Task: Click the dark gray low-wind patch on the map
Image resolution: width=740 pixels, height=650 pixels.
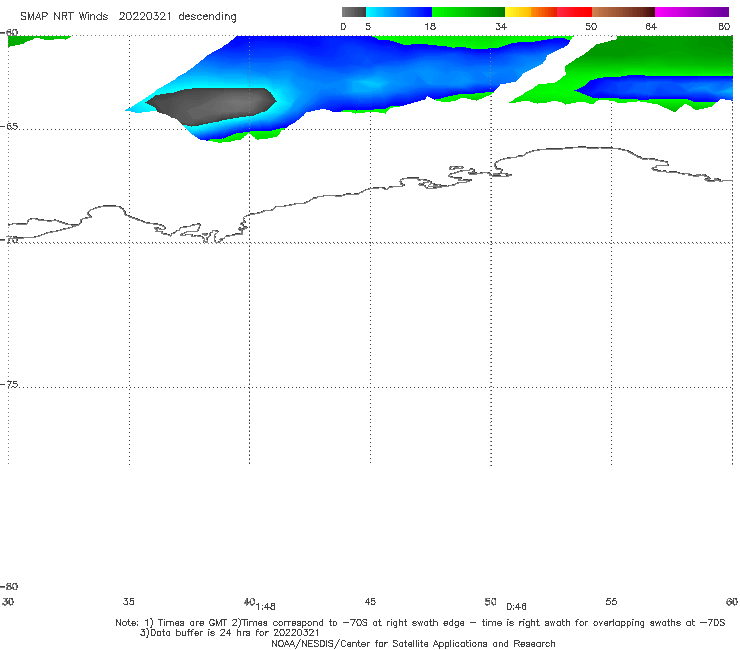Action: click(x=211, y=106)
